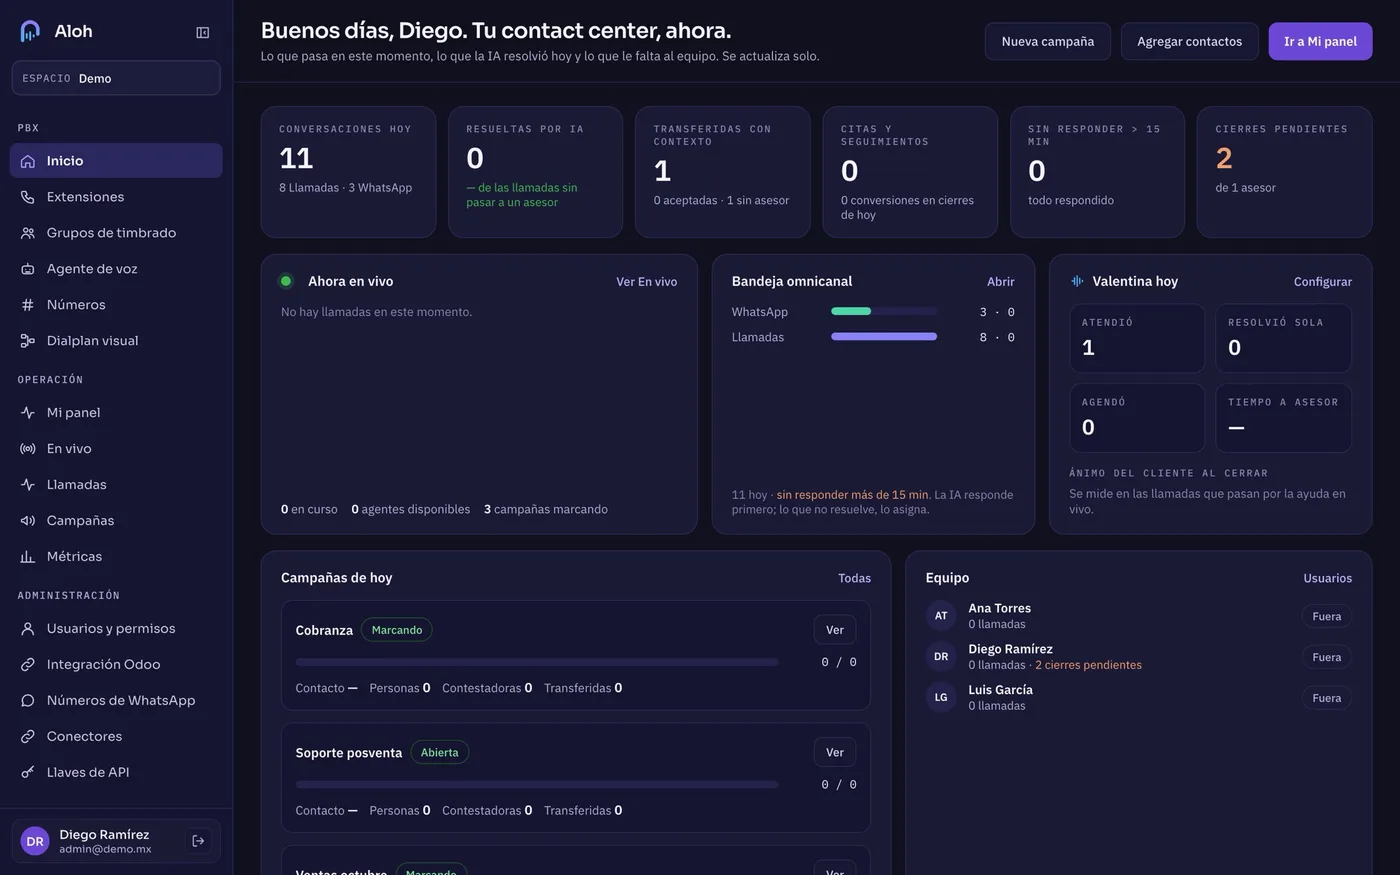1400x875 pixels.
Task: Click the Usuarios y permisos person icon
Action: click(28, 629)
